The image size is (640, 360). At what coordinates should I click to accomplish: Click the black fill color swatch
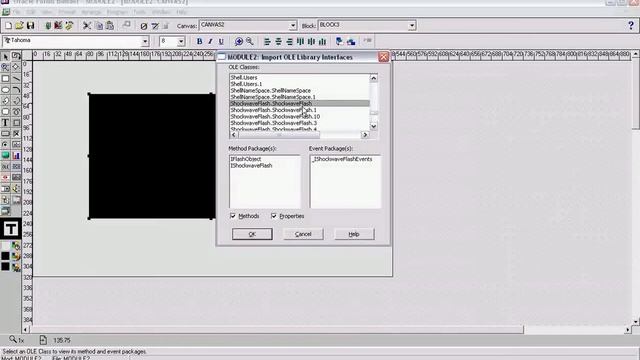5,256
